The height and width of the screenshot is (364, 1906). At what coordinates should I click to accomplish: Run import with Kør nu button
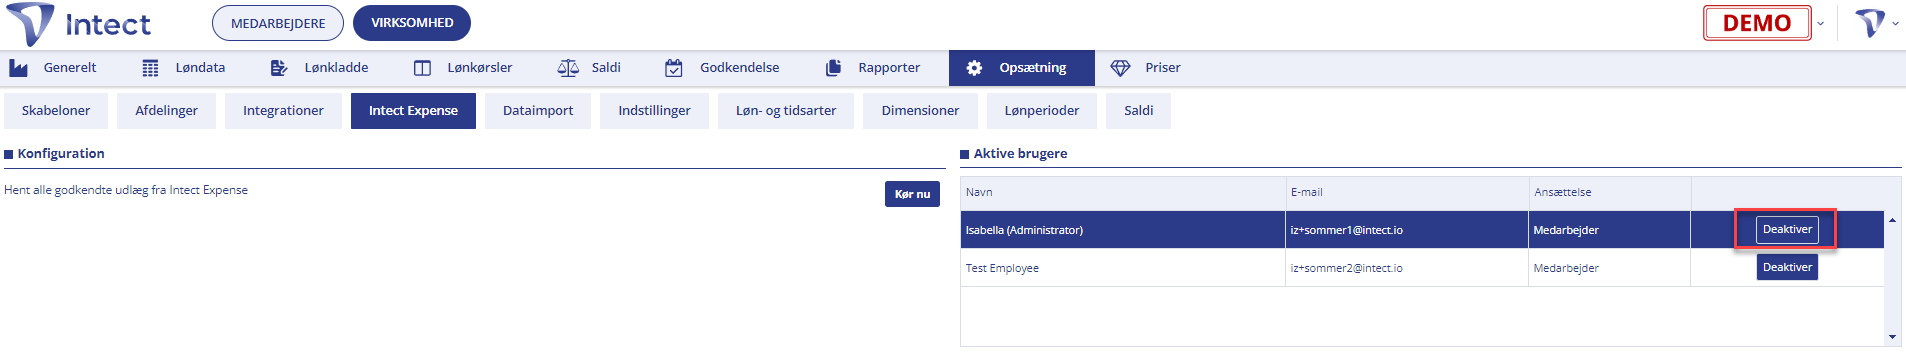pos(912,194)
